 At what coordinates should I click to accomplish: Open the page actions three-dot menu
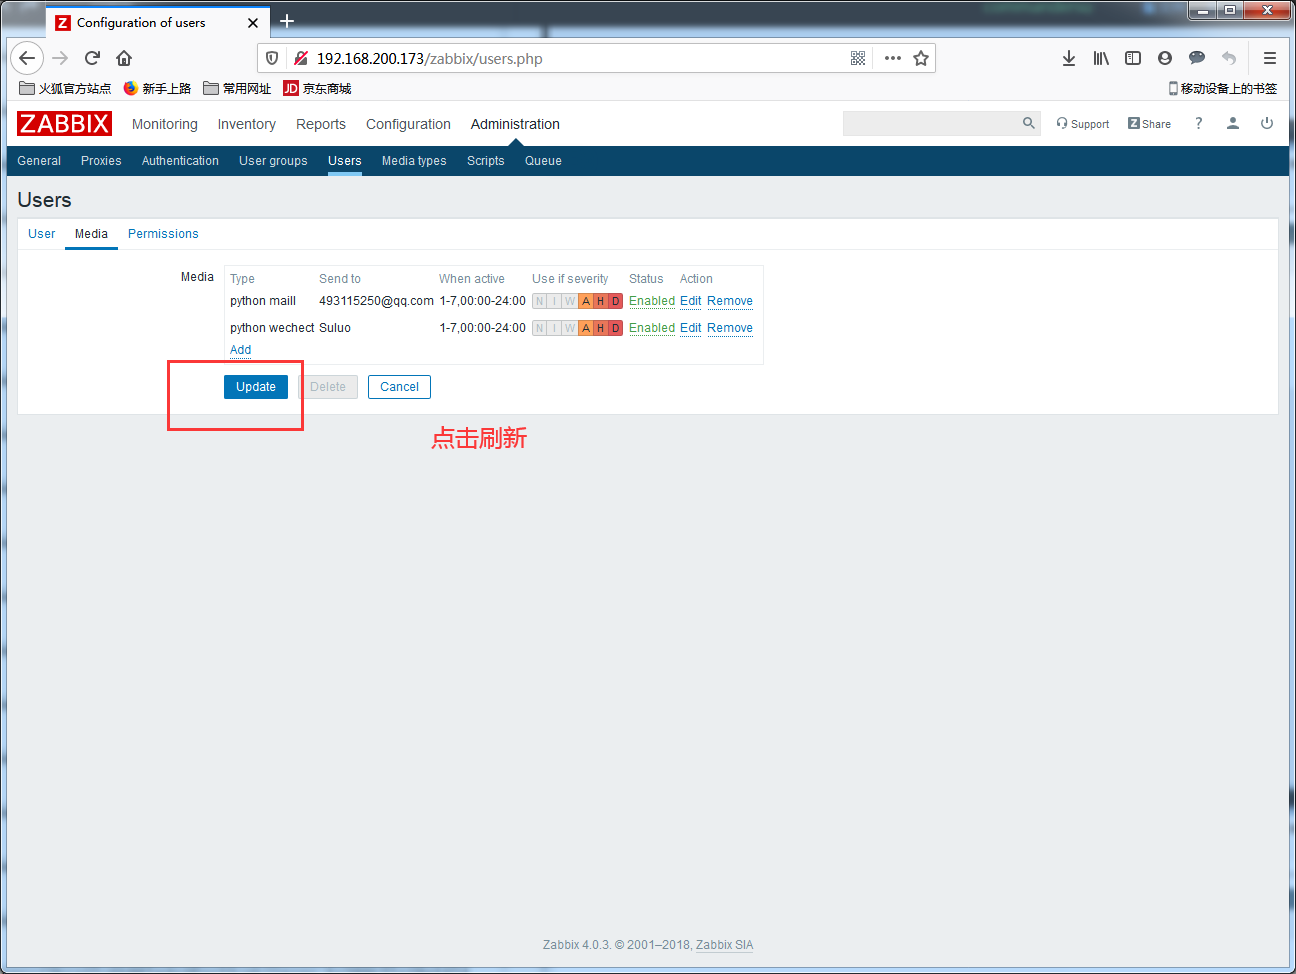click(893, 58)
